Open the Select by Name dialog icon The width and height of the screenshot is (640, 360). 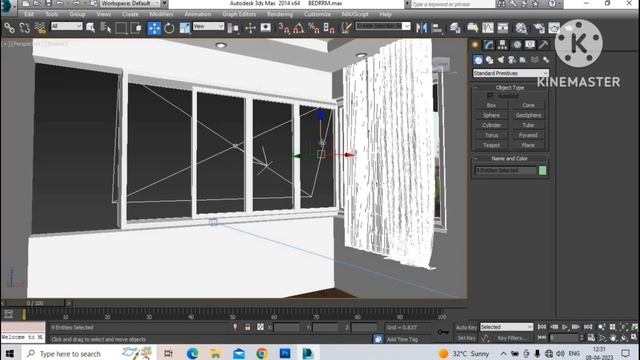pos(106,28)
